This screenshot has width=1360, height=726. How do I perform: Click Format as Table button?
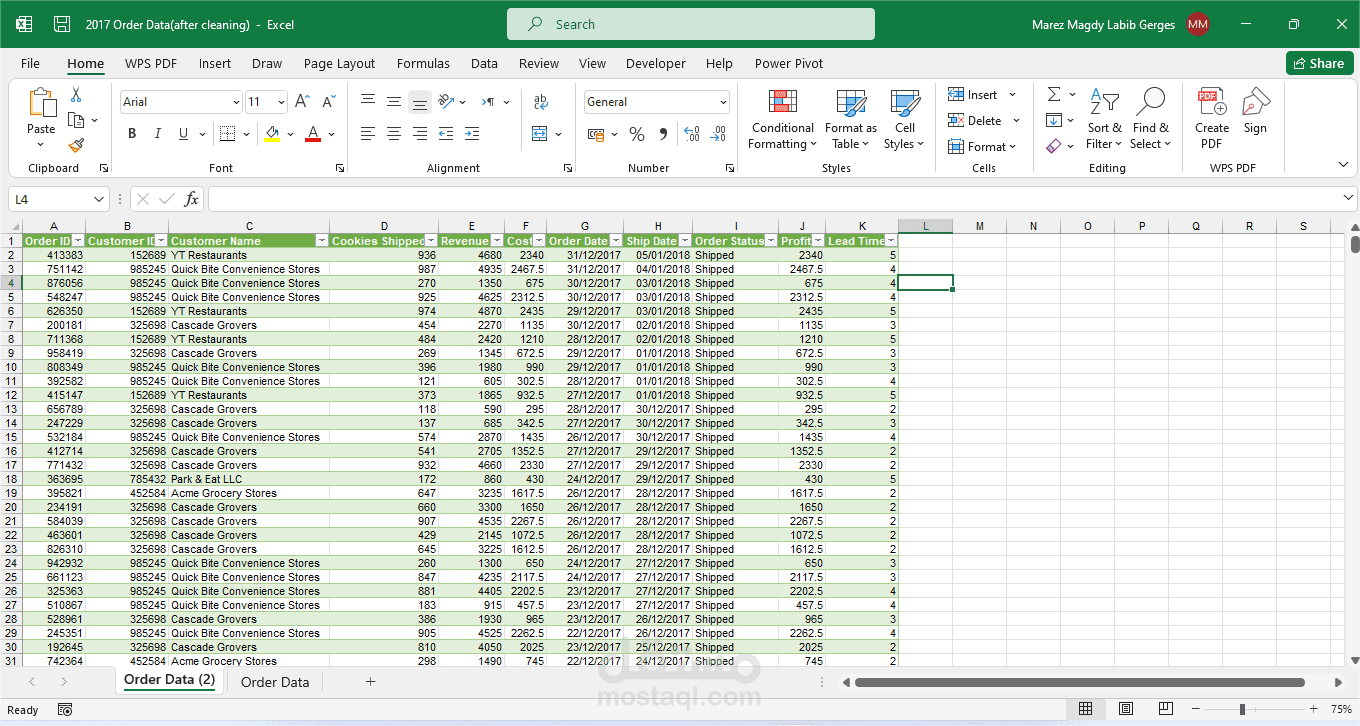tap(851, 119)
